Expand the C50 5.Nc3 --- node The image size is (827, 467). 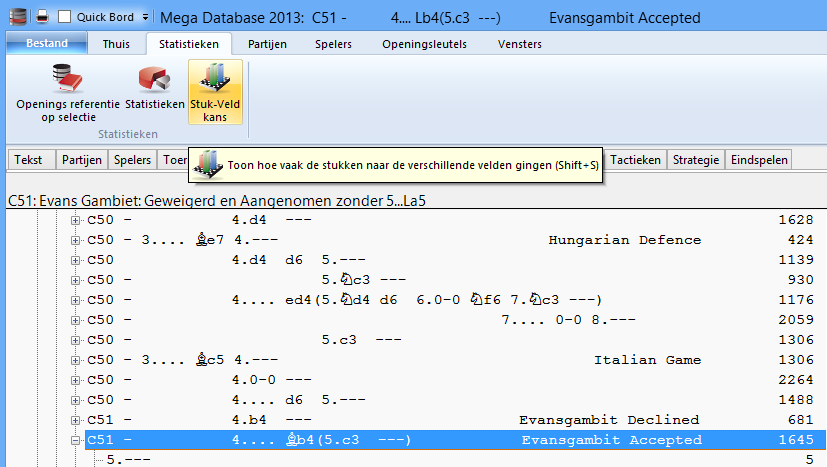tap(75, 280)
